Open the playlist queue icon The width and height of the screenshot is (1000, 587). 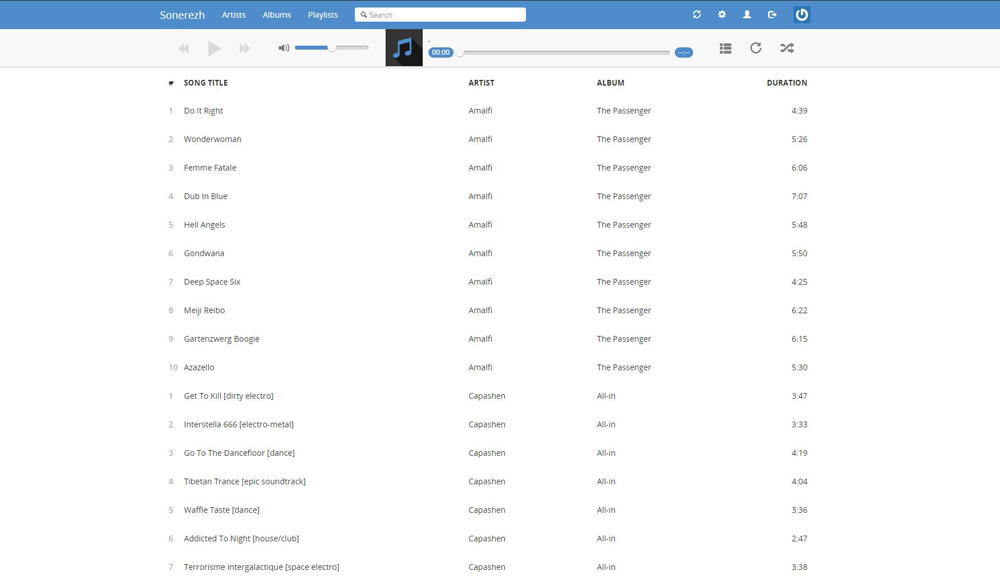coord(725,48)
